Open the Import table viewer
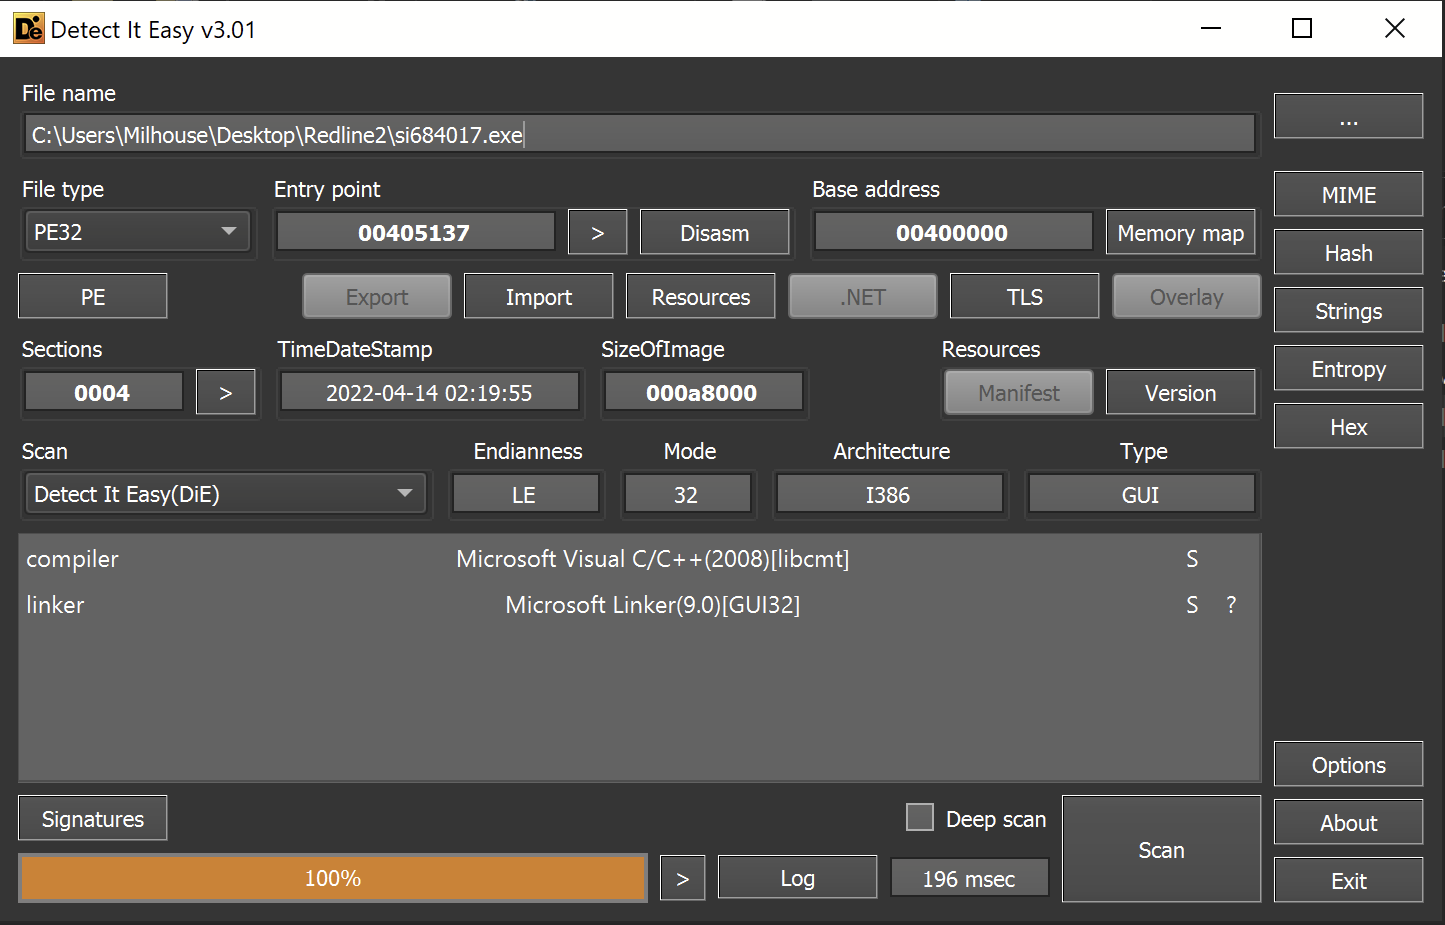 pos(538,296)
